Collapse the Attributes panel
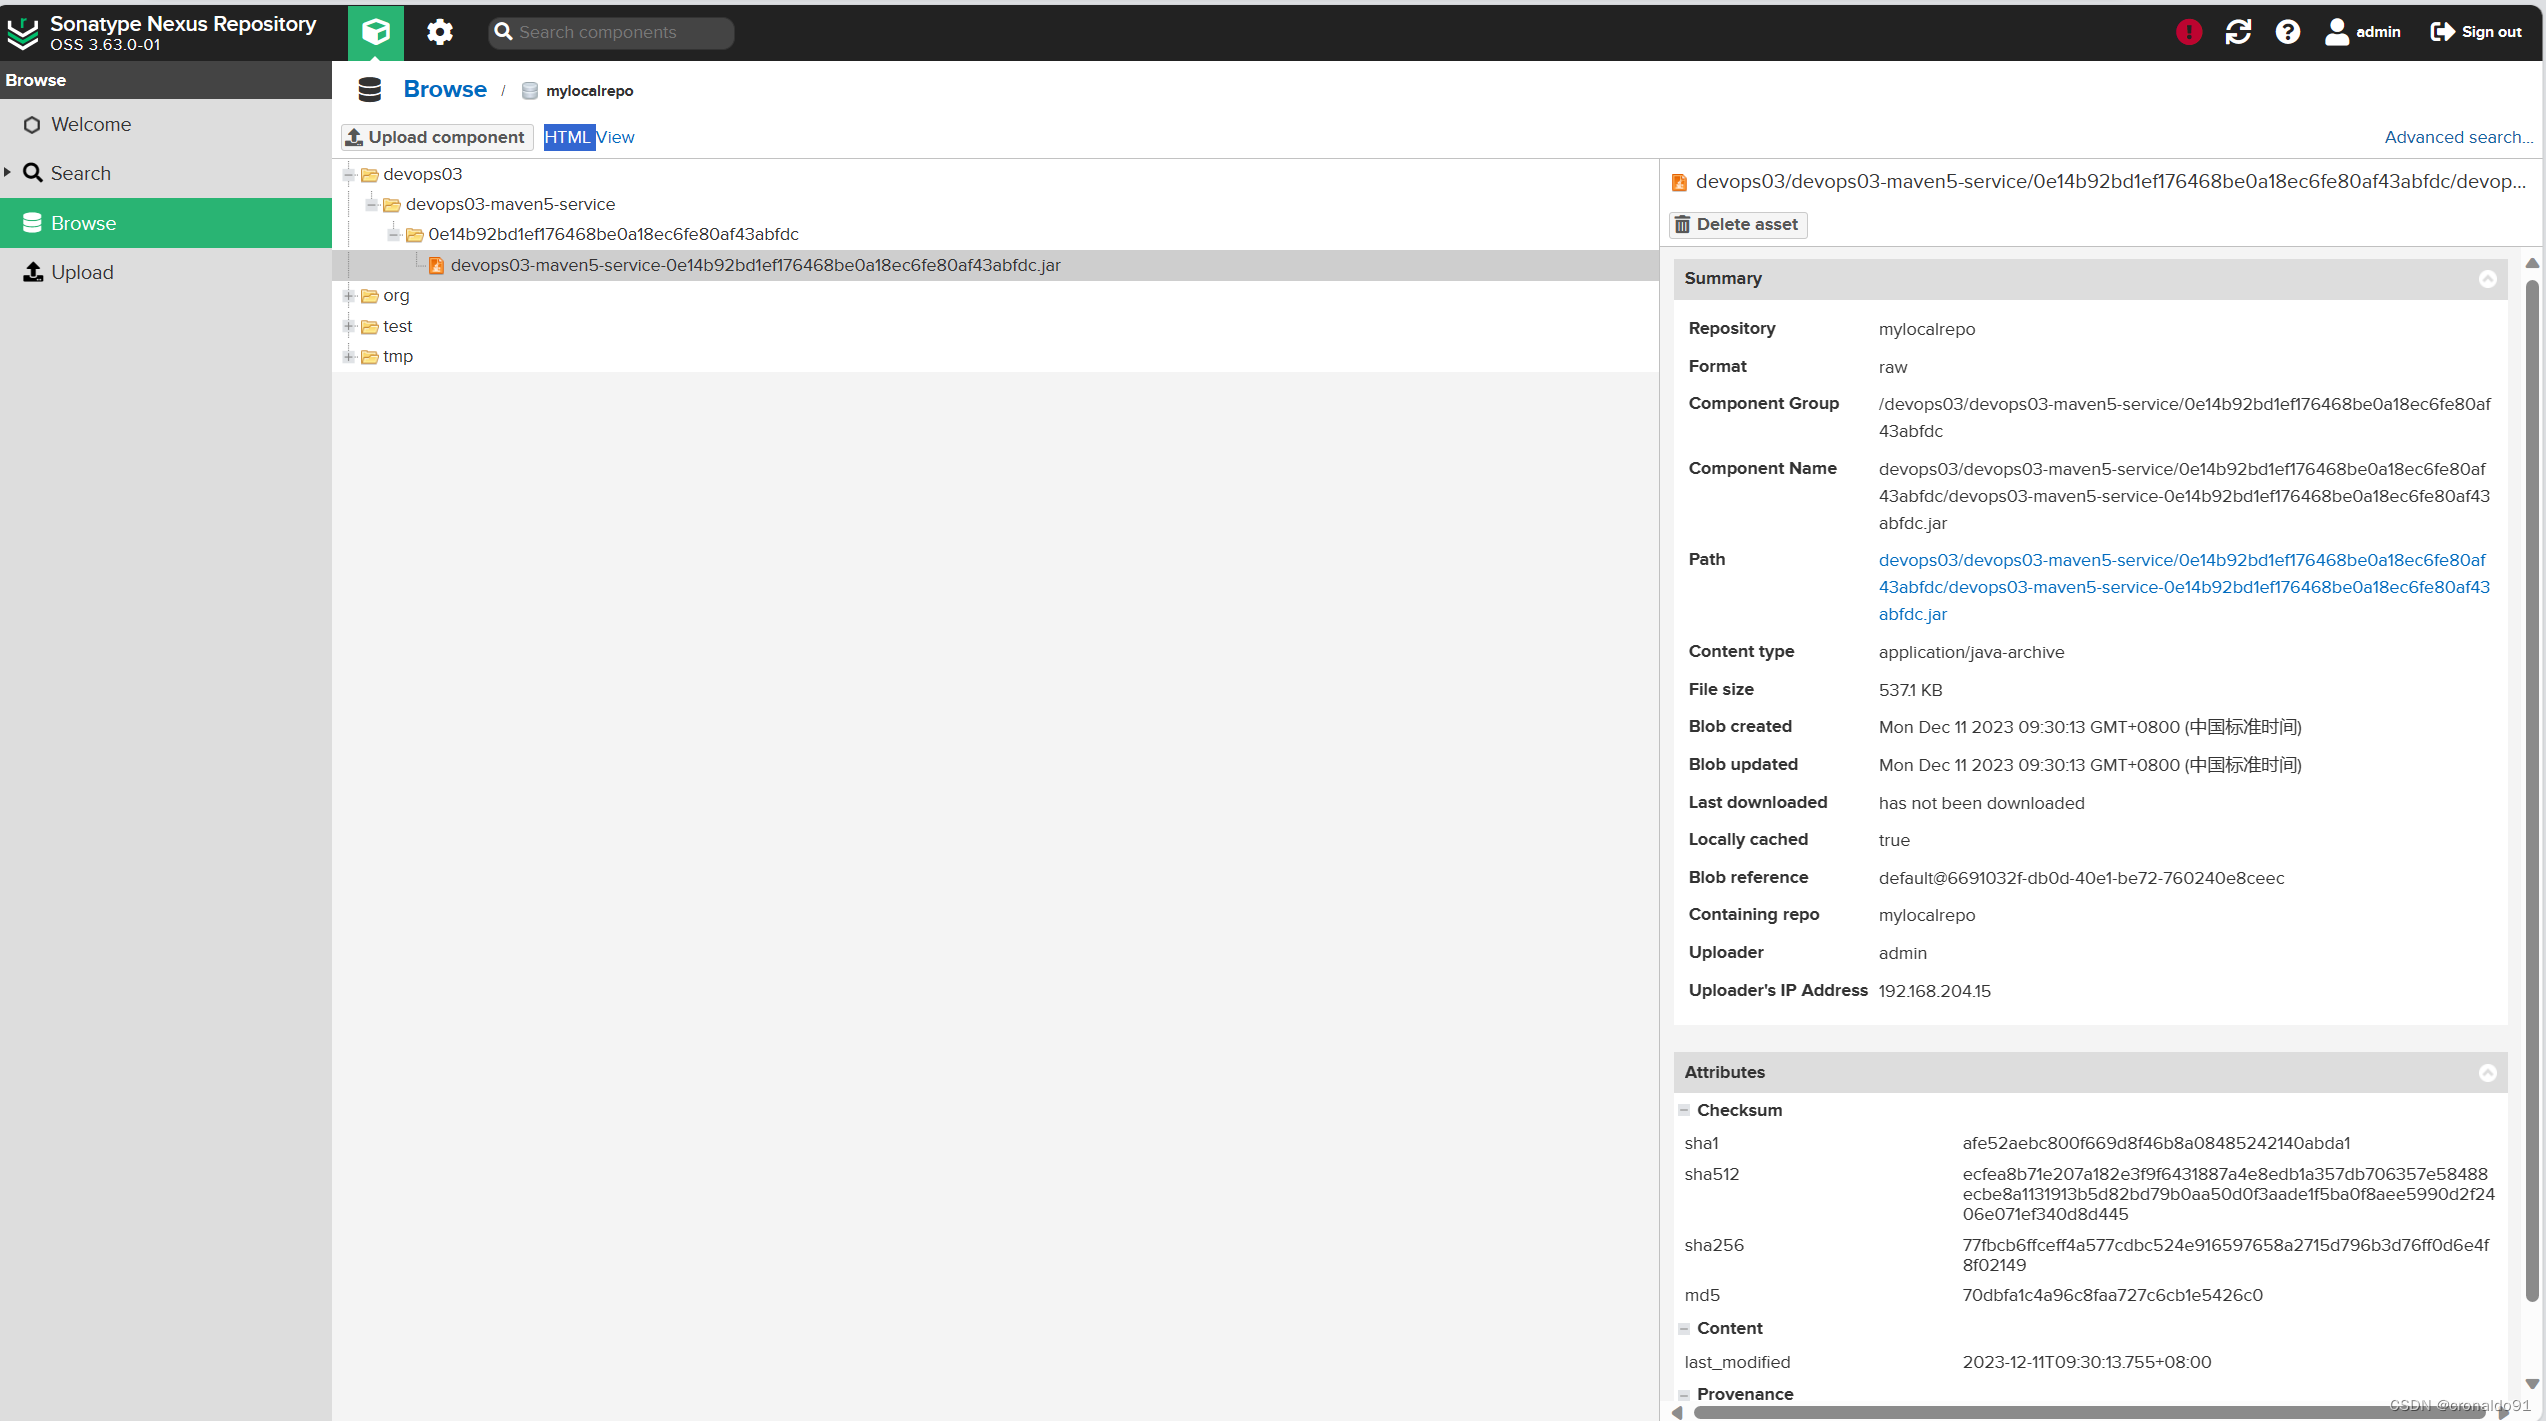Viewport: 2546px width, 1421px height. click(2488, 1072)
